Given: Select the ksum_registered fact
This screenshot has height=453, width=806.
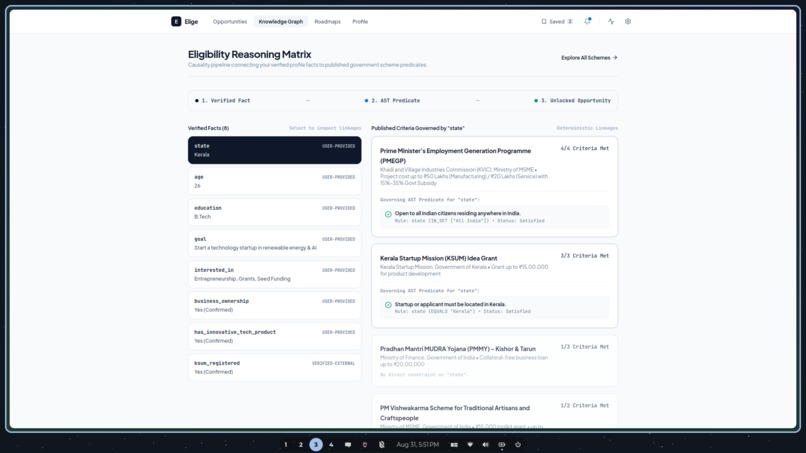Looking at the screenshot, I should click(x=274, y=367).
